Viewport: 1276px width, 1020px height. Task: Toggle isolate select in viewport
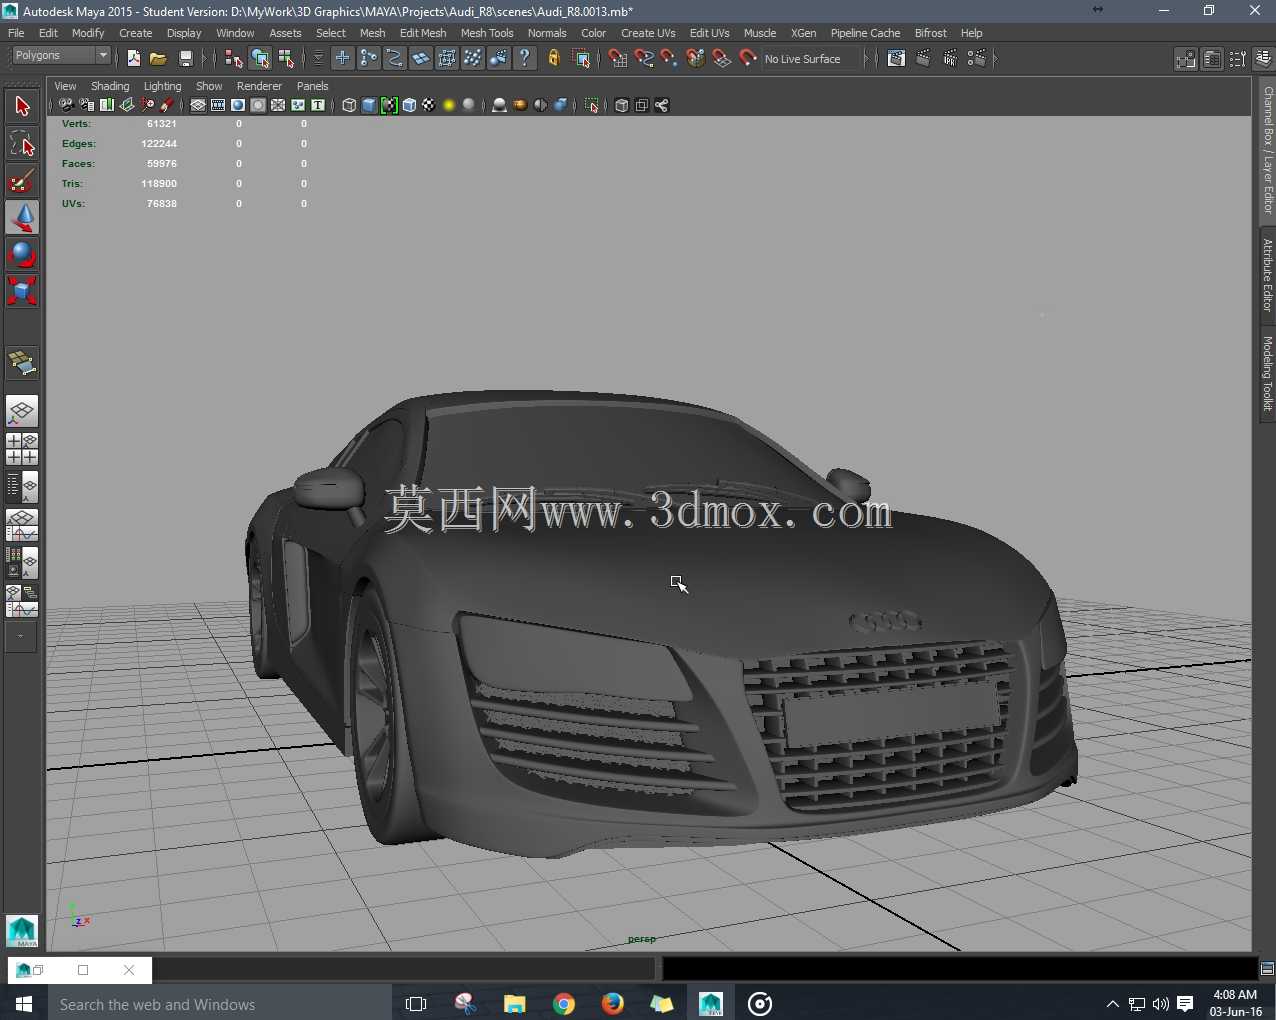pos(591,105)
